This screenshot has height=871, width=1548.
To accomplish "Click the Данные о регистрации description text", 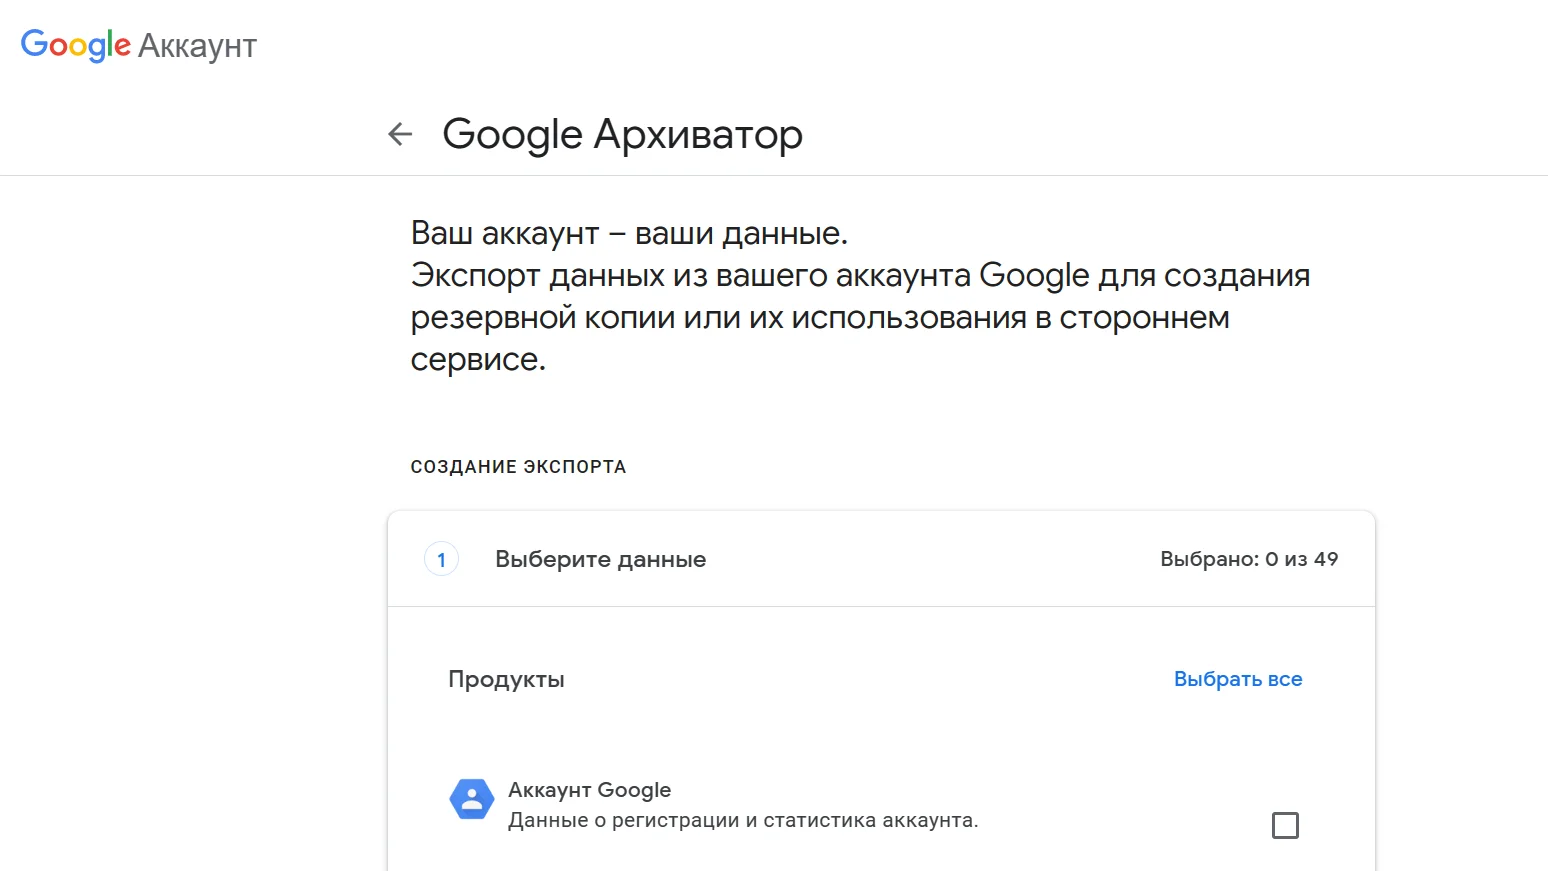I will [742, 820].
